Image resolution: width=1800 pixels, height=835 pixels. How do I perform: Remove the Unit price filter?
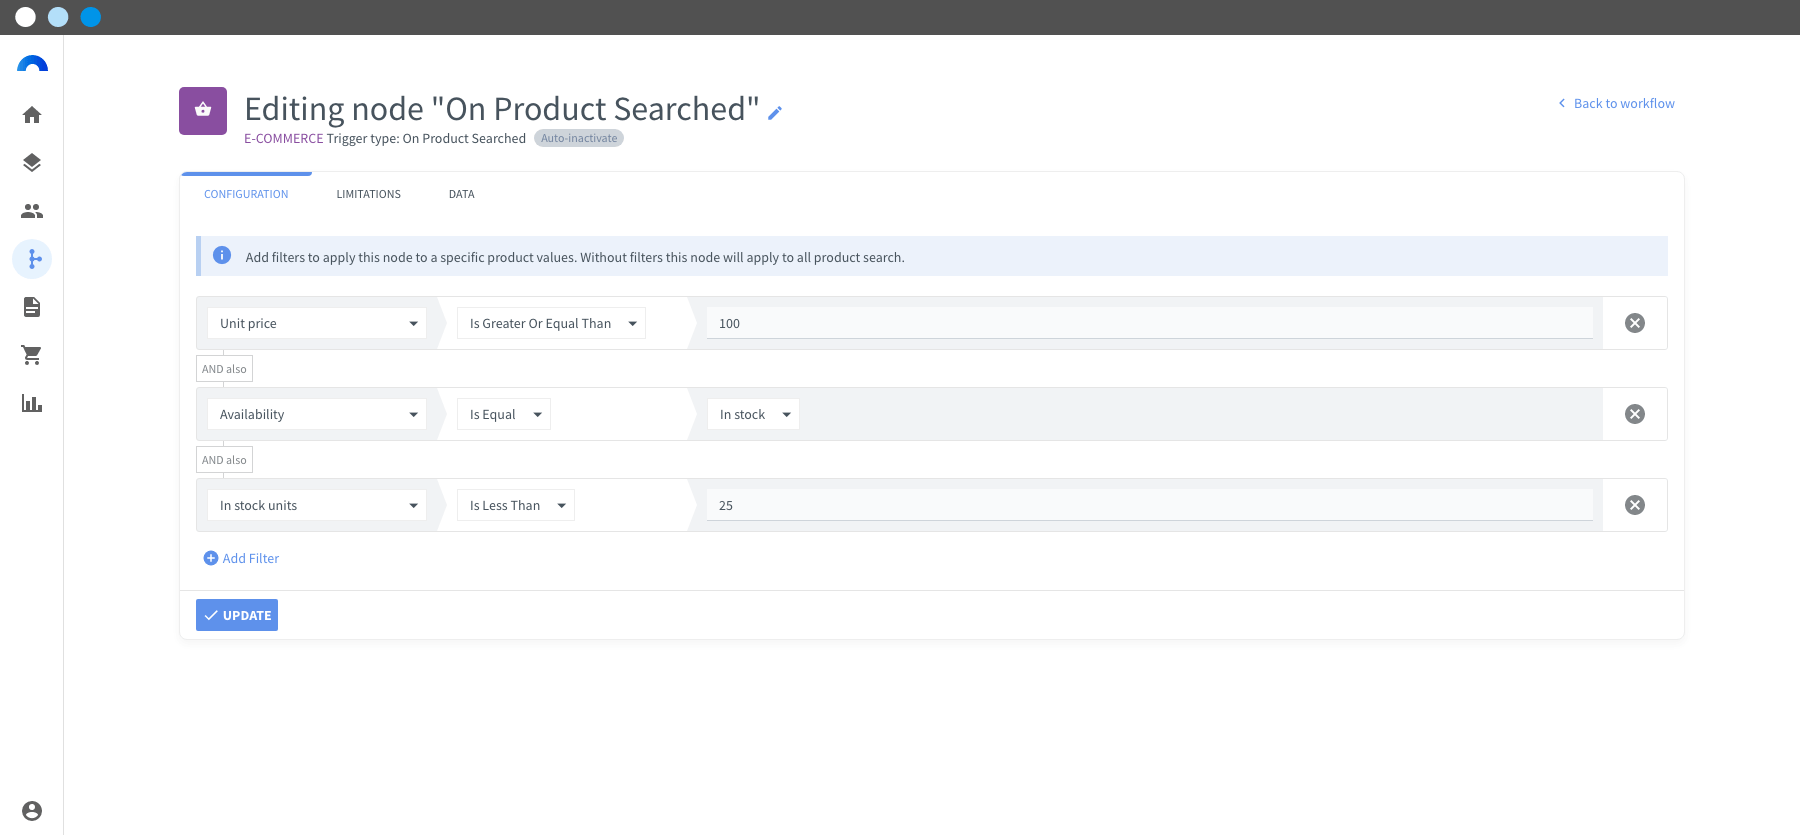coord(1635,323)
